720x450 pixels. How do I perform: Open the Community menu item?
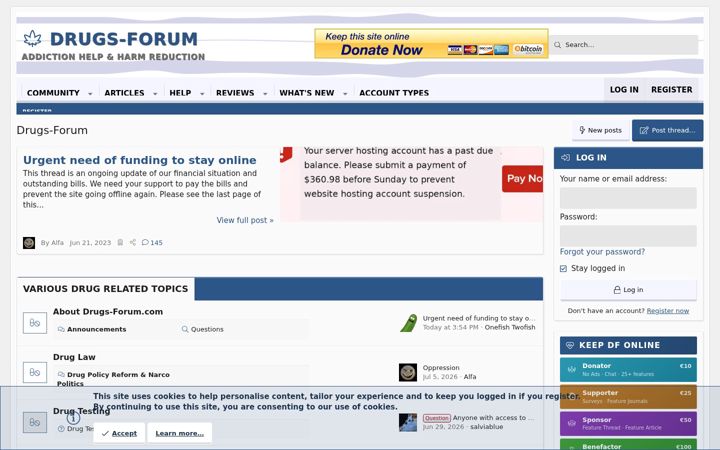(x=53, y=93)
